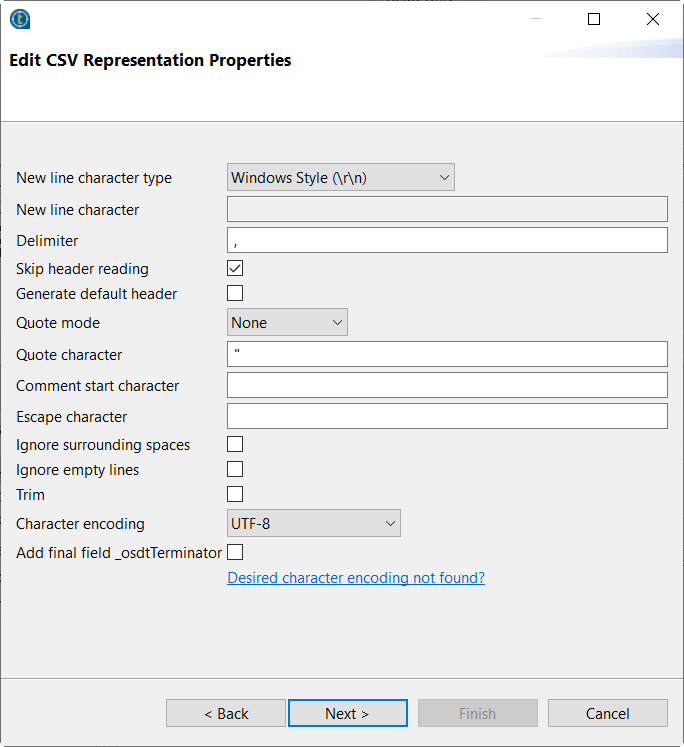Screen dimensions: 684x747
Task: Click the Talend app icon in title bar
Action: [x=19, y=19]
